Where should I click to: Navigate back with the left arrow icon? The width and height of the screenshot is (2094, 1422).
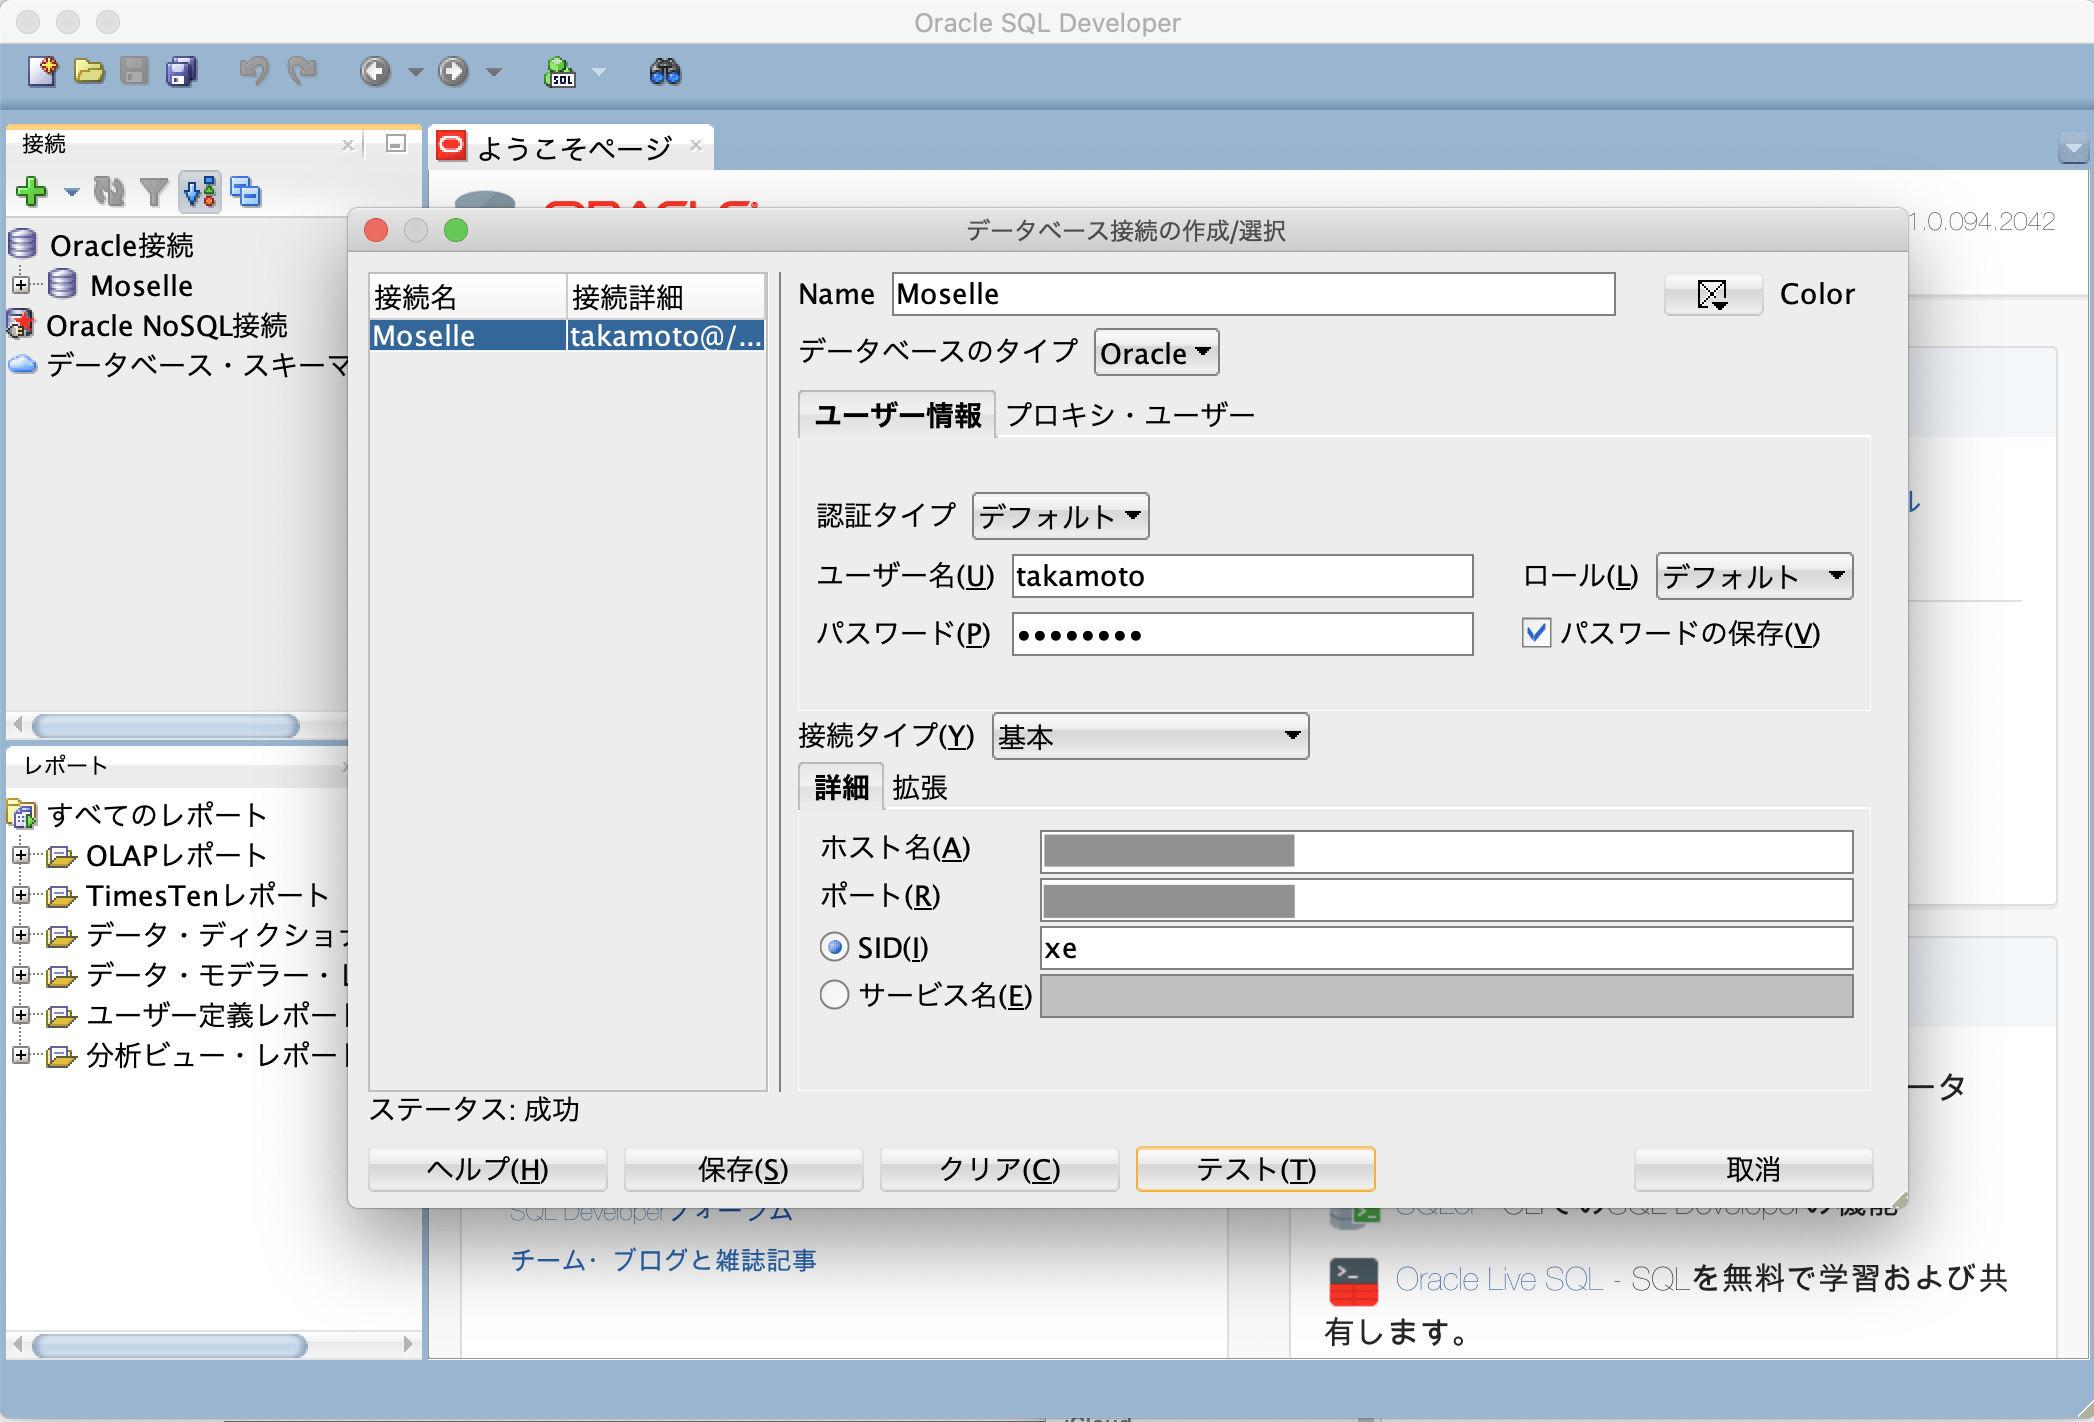pyautogui.click(x=375, y=72)
